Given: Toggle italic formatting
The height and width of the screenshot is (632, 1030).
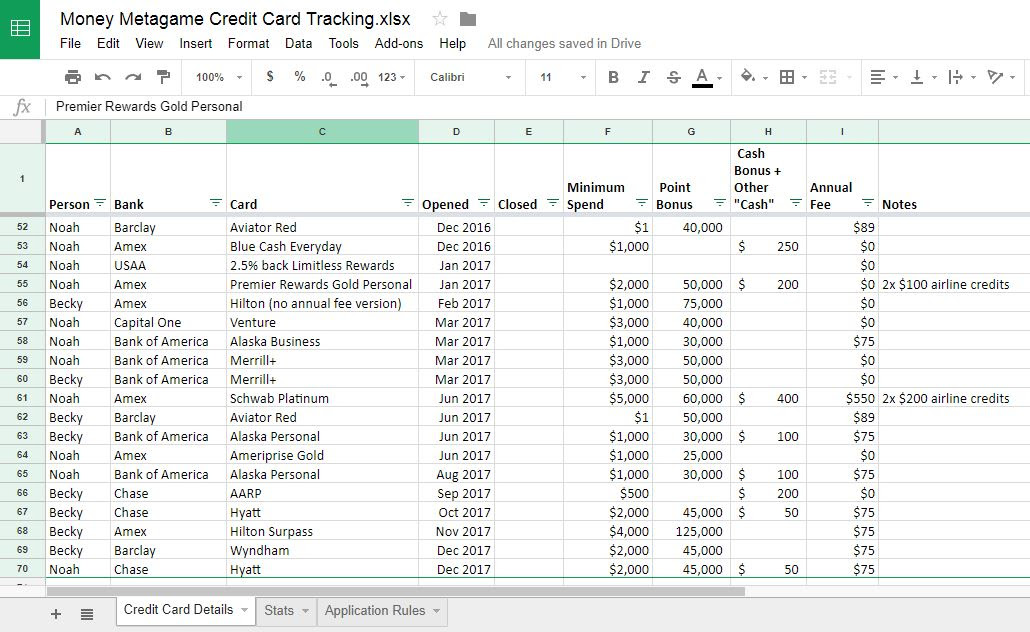Looking at the screenshot, I should pos(644,77).
